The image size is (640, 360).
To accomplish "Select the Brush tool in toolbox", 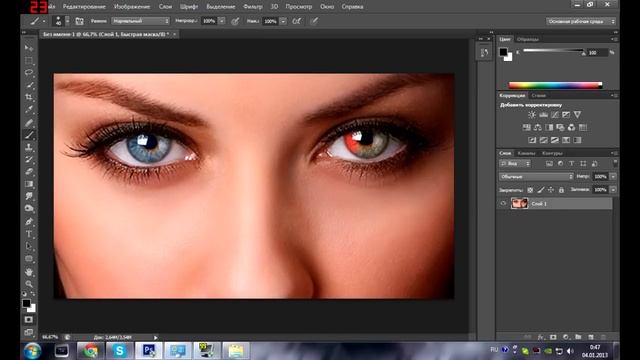I will click(29, 135).
